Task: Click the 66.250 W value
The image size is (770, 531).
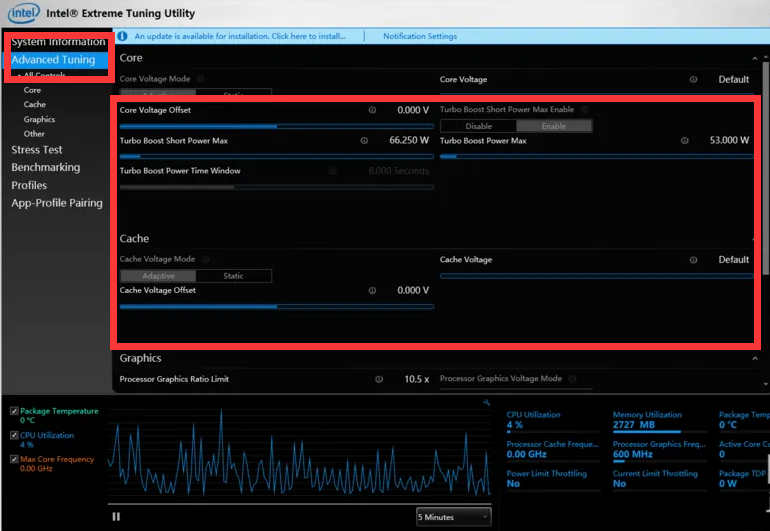Action: pyautogui.click(x=409, y=140)
